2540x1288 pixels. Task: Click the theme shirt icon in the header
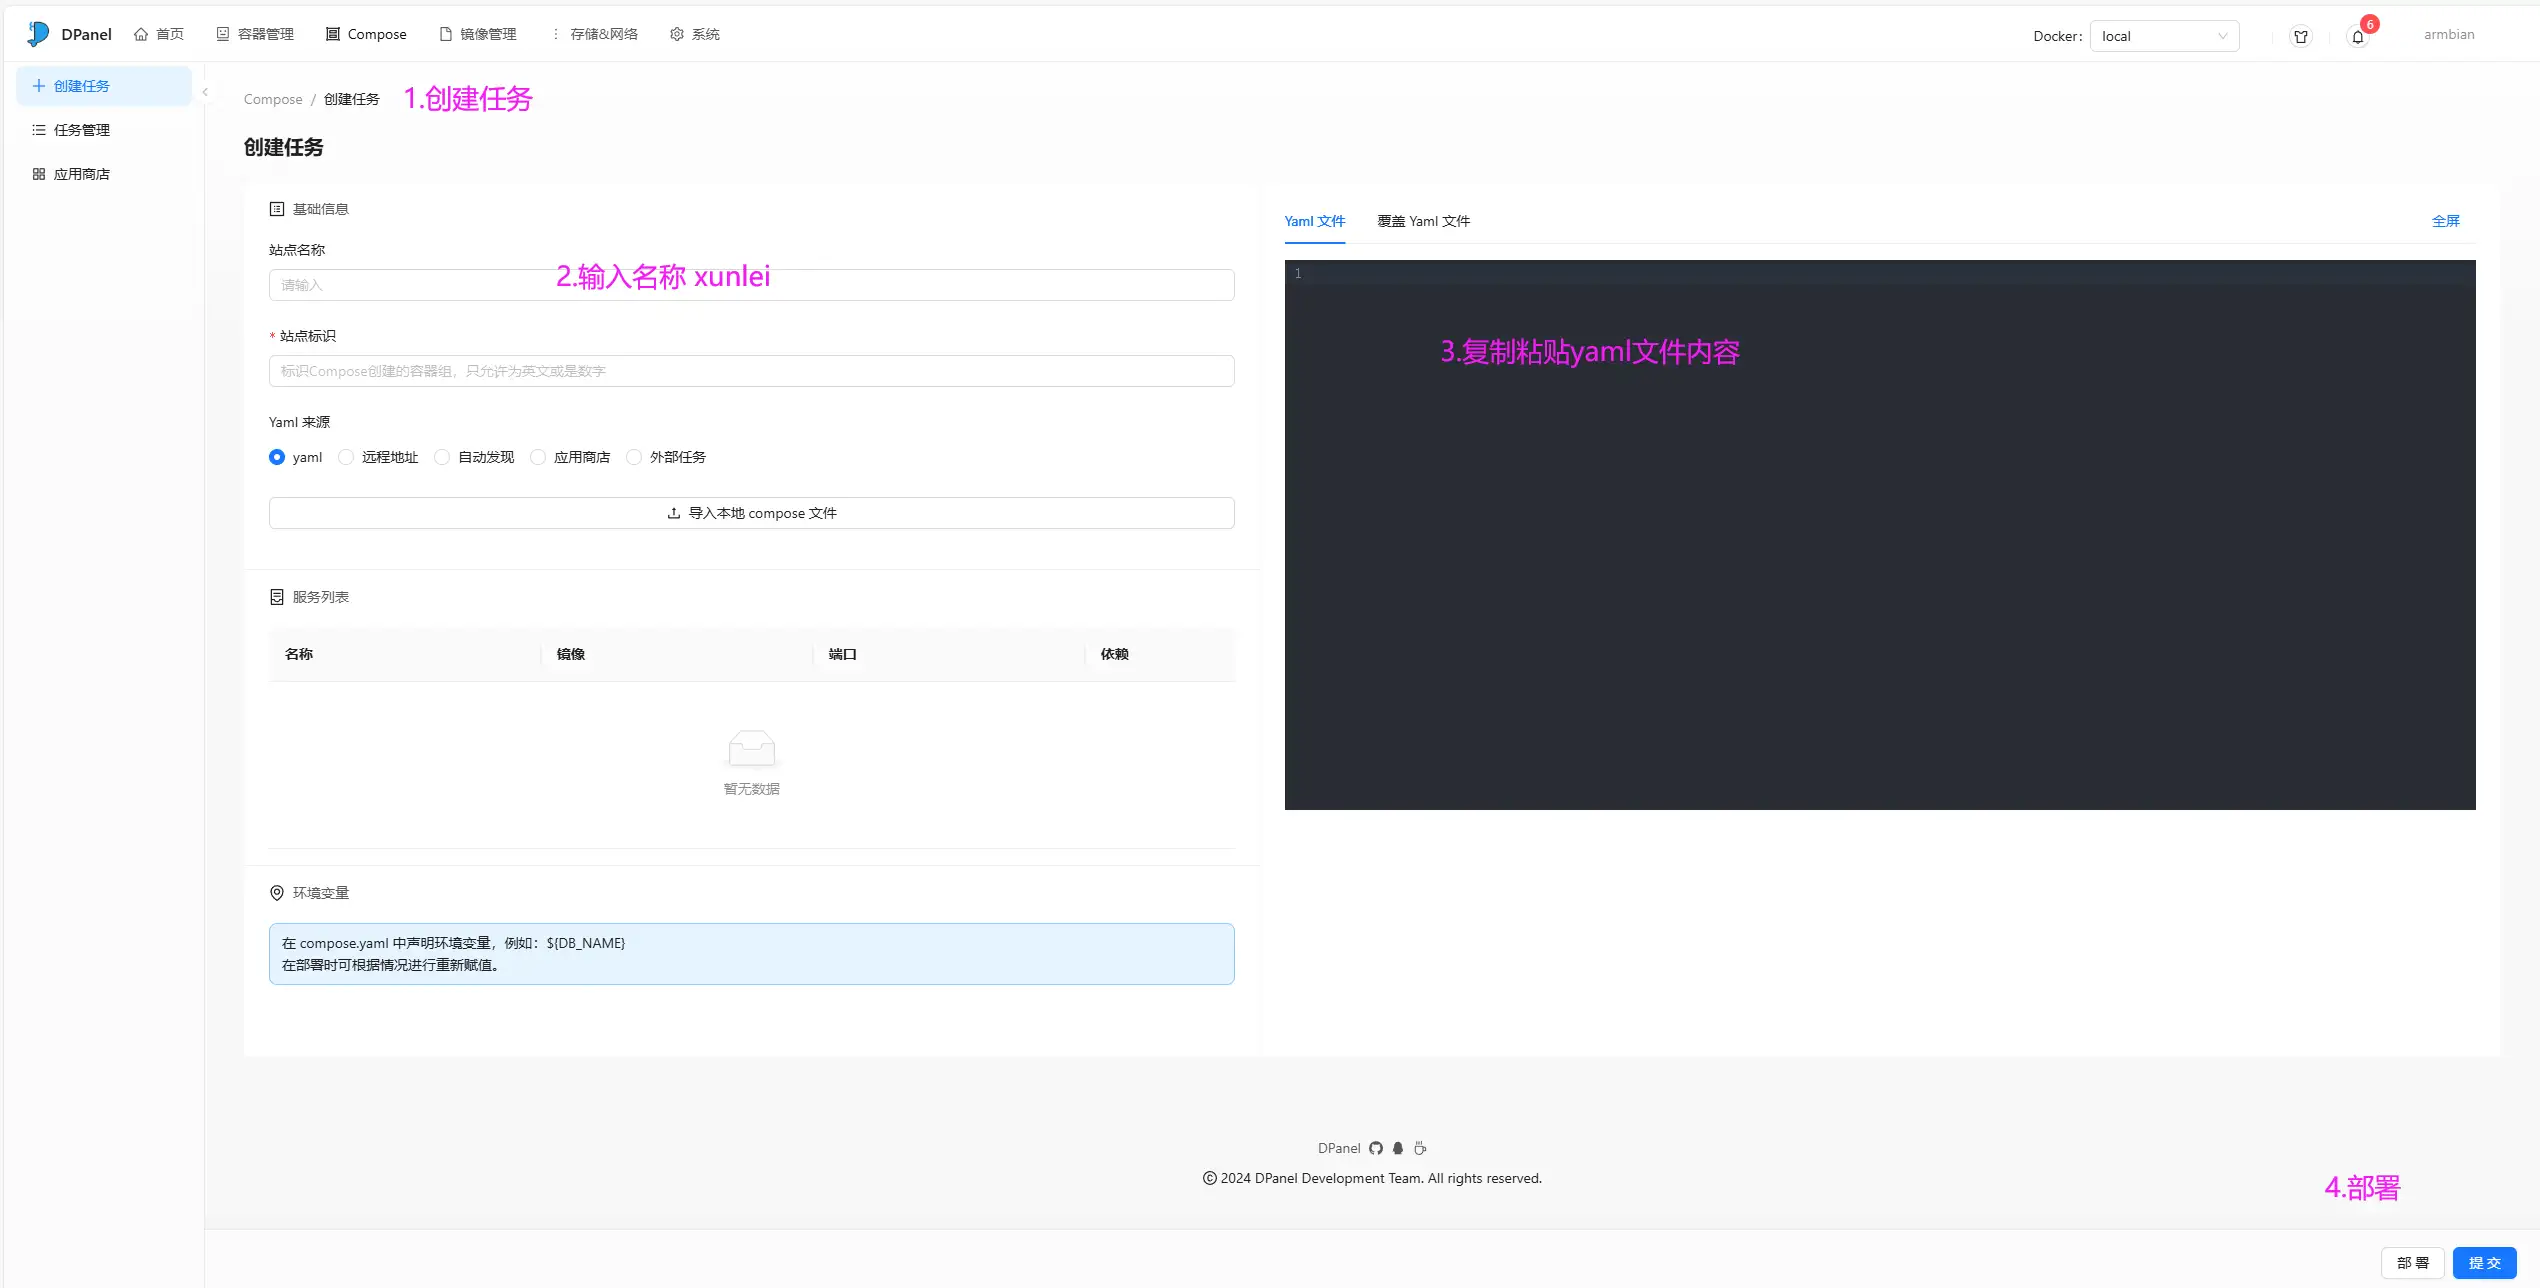pyautogui.click(x=2301, y=35)
